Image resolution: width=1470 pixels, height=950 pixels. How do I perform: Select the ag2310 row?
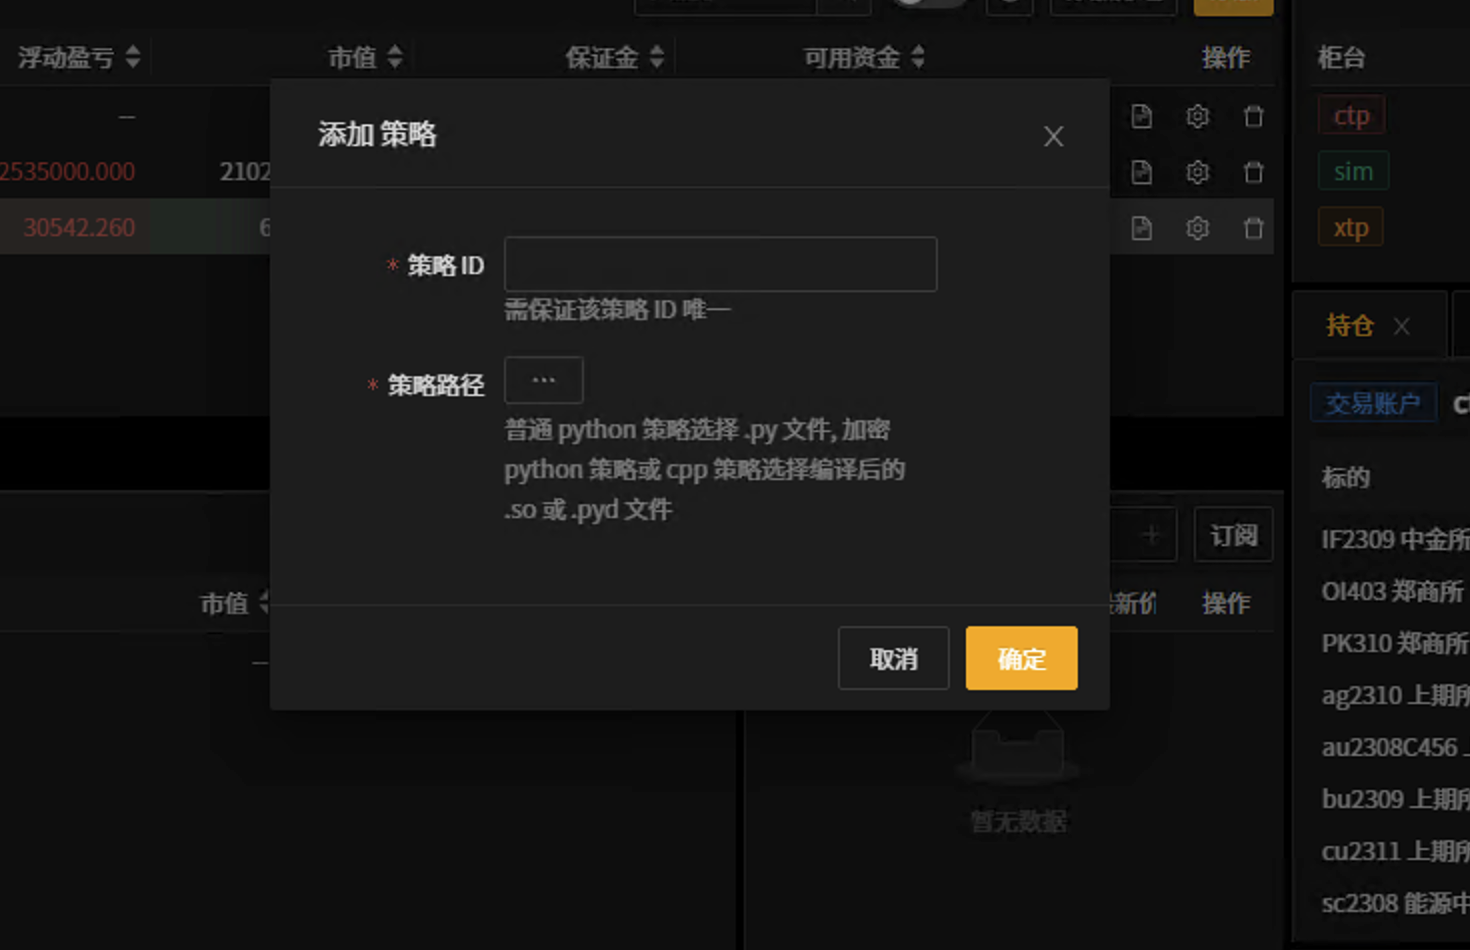pos(1395,696)
